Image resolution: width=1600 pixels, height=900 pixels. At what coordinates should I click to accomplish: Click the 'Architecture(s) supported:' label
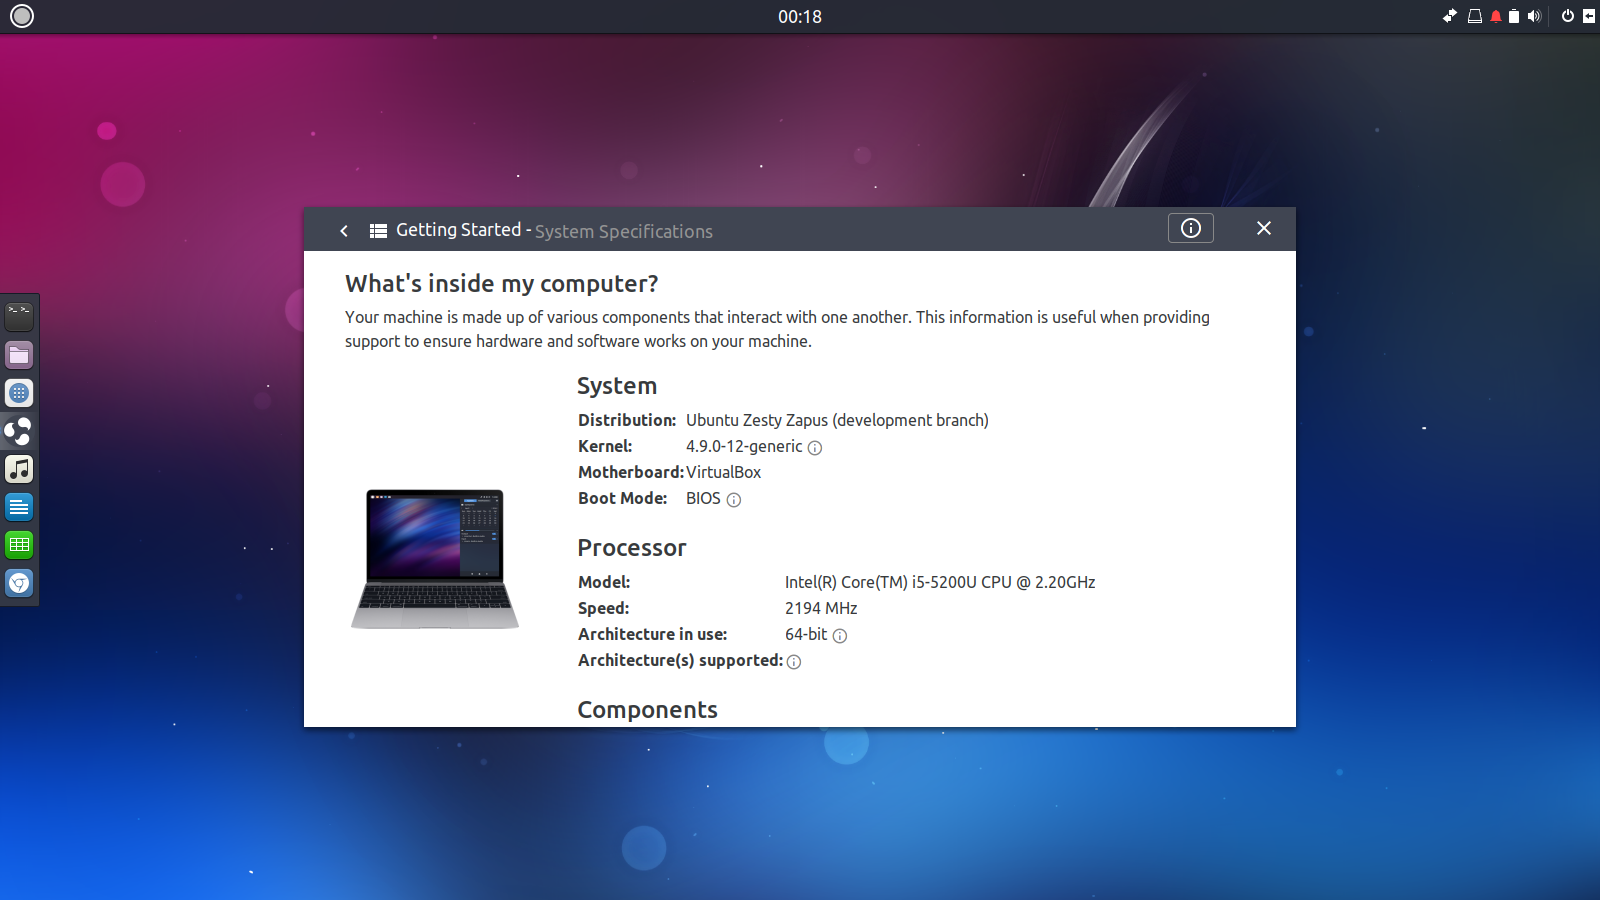680,660
